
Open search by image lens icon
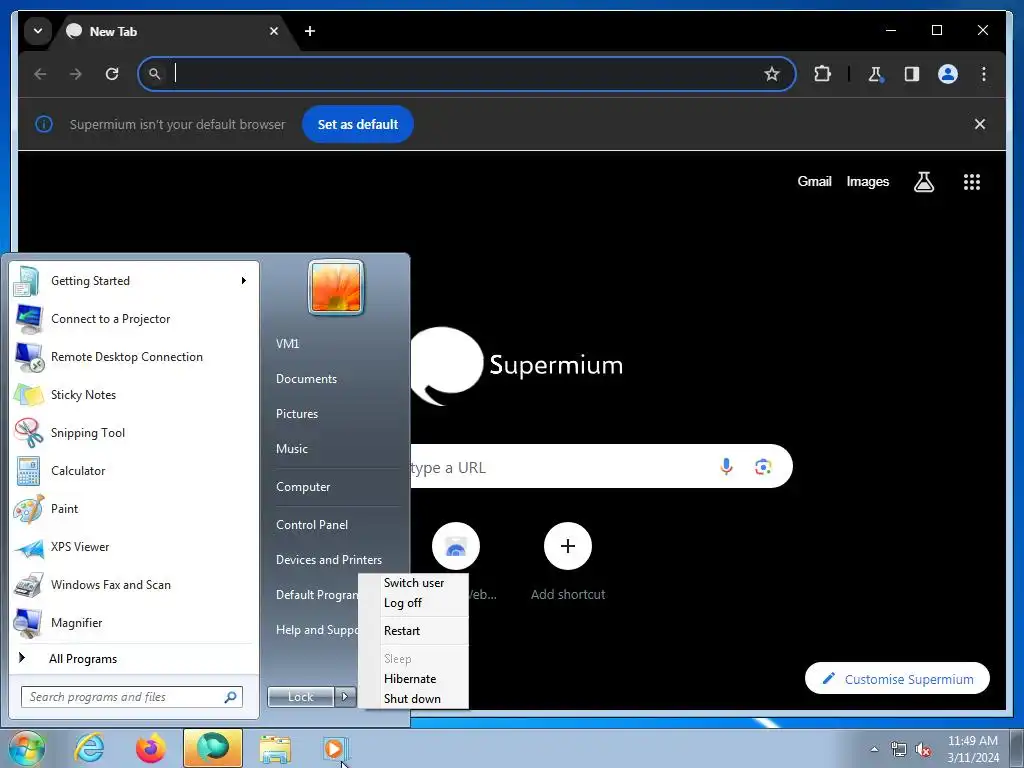tap(763, 466)
